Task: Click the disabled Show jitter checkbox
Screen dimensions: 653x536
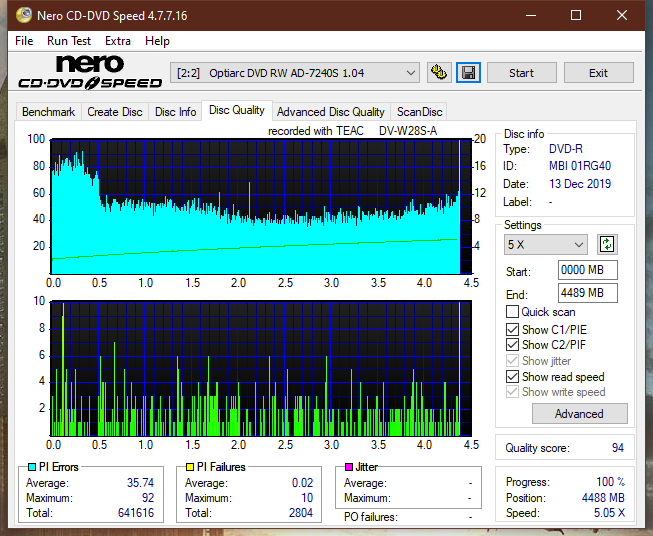Action: [512, 361]
